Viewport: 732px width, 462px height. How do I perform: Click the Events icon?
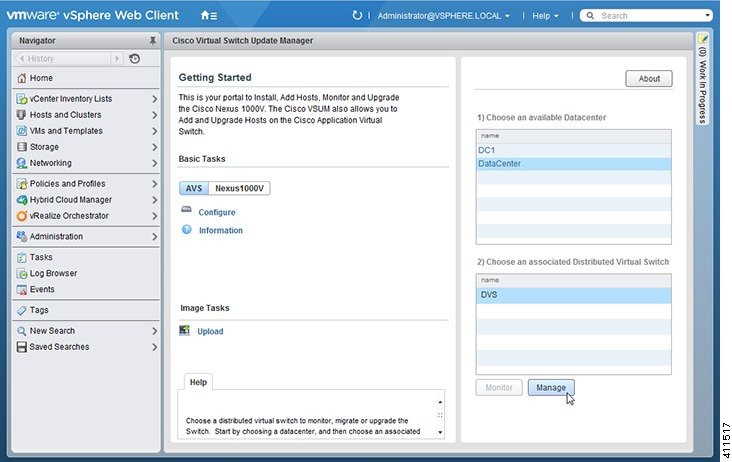click(x=21, y=289)
